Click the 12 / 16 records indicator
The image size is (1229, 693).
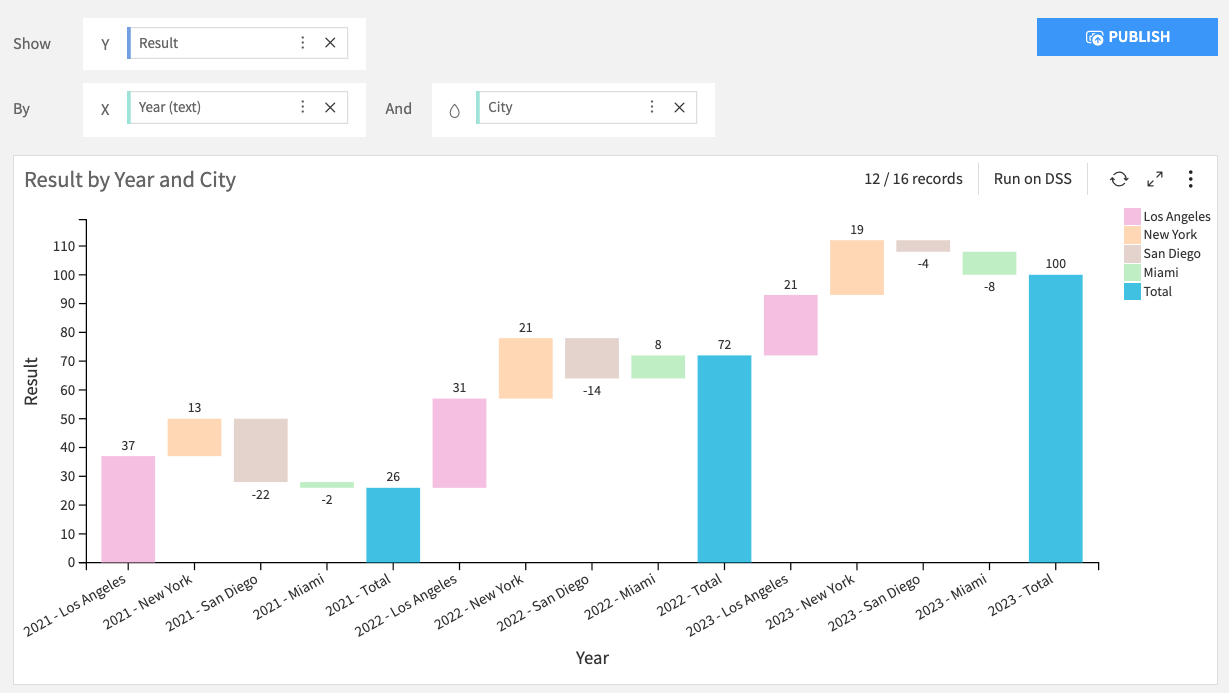point(913,179)
